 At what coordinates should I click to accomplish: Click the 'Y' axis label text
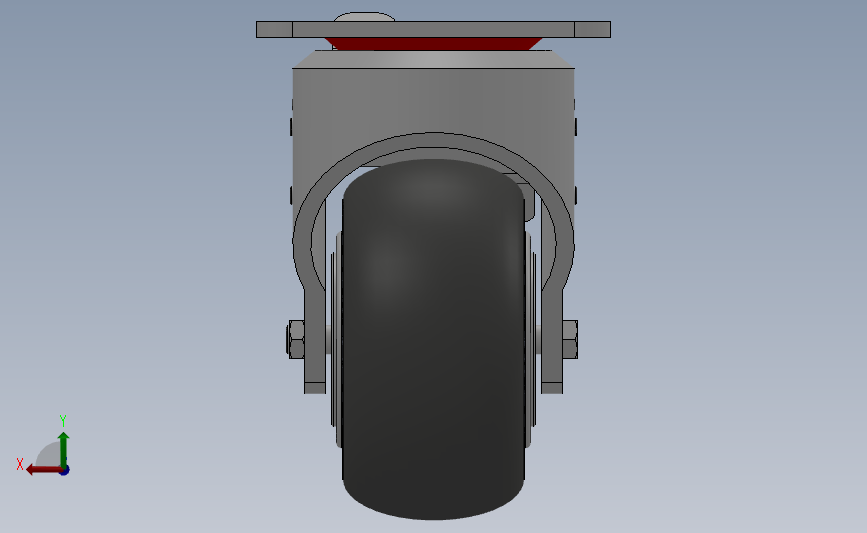pyautogui.click(x=62, y=421)
